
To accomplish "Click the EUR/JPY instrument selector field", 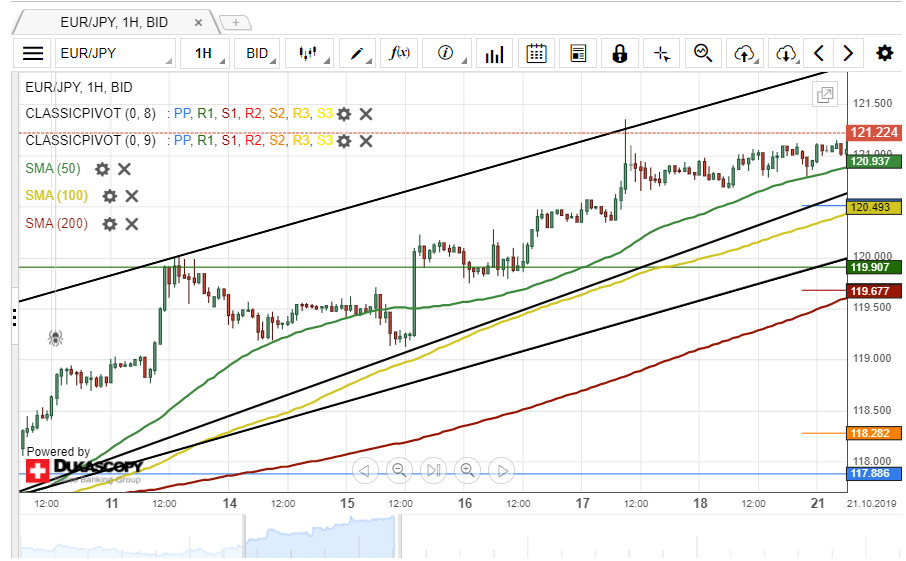I will (x=115, y=54).
